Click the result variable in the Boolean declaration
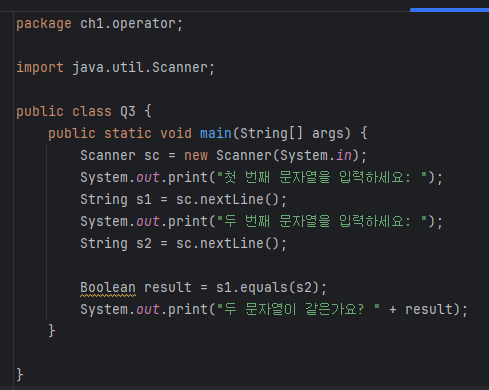Image resolution: width=489 pixels, height=390 pixels. coord(168,288)
